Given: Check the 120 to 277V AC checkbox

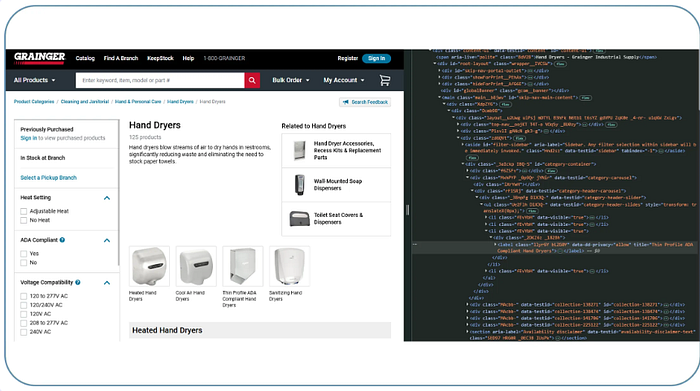Looking at the screenshot, I should point(24,296).
